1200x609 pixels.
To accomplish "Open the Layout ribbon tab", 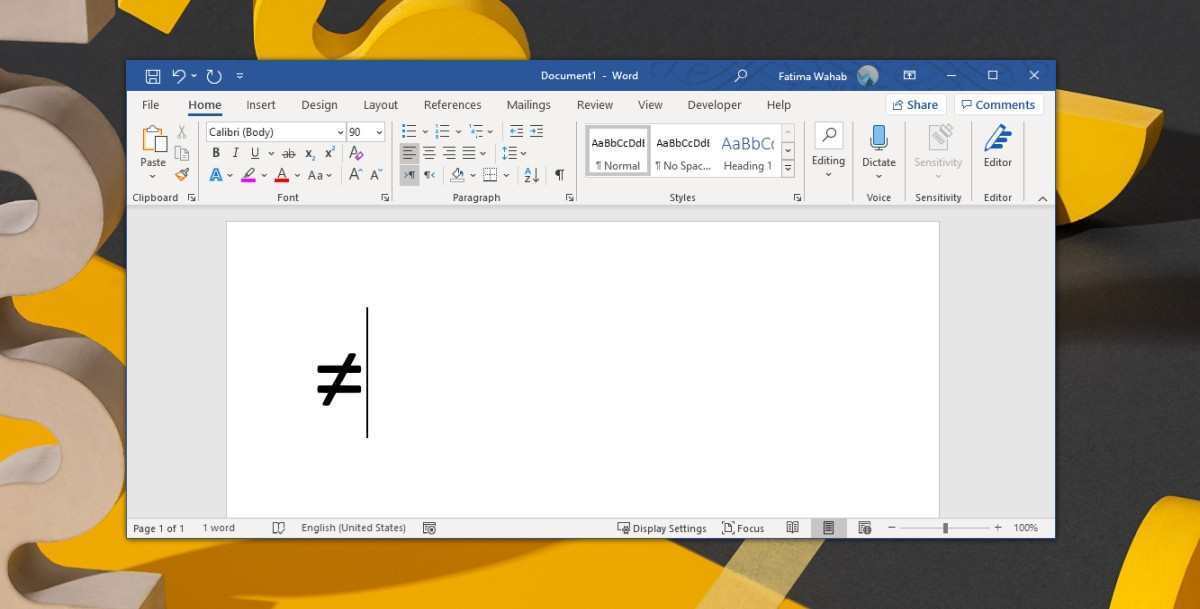I will (x=380, y=105).
